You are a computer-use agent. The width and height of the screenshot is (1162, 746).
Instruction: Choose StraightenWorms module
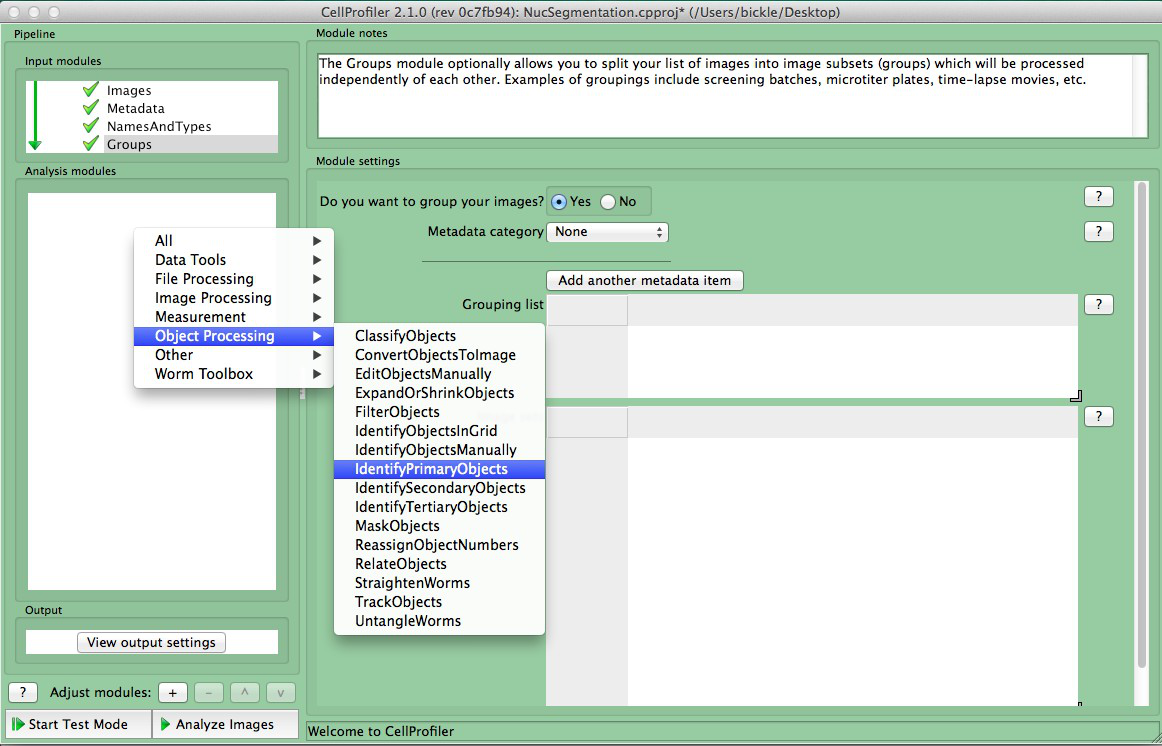point(439,583)
